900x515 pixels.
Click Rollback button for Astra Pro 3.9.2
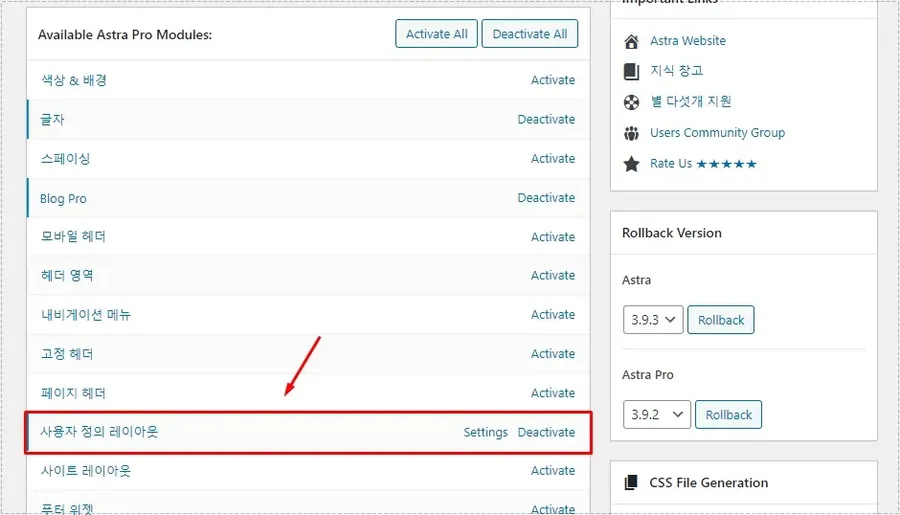[x=728, y=415]
